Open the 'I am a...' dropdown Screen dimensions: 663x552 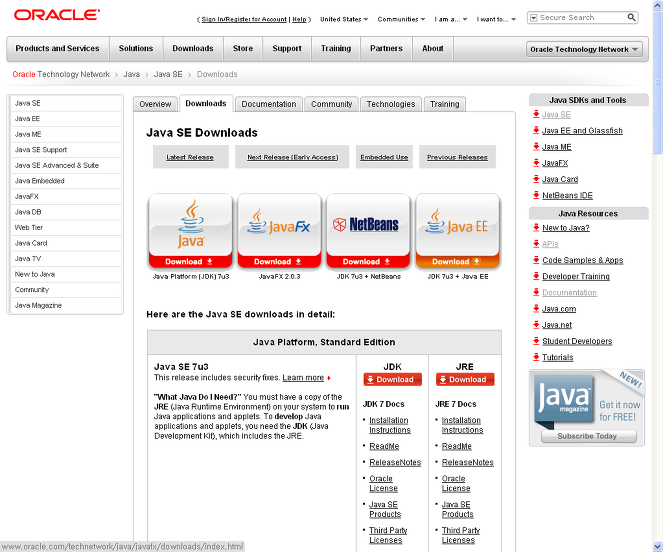450,19
